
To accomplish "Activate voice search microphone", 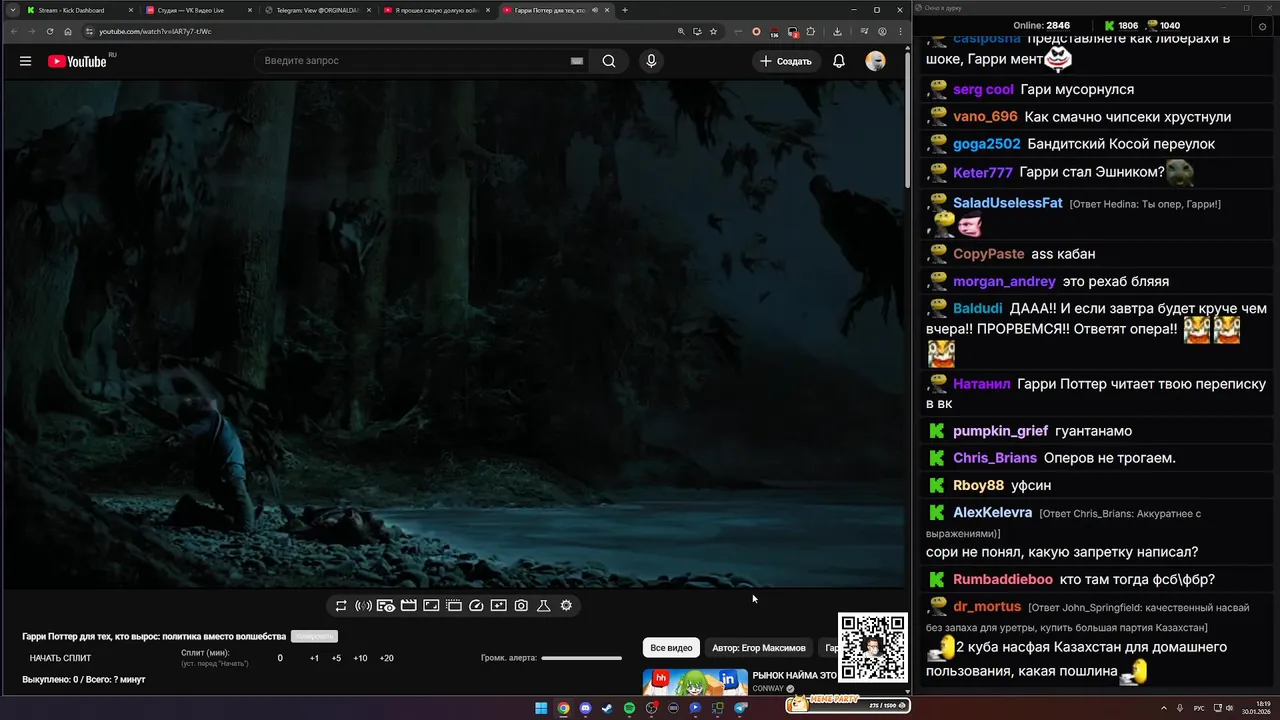I will 651,61.
